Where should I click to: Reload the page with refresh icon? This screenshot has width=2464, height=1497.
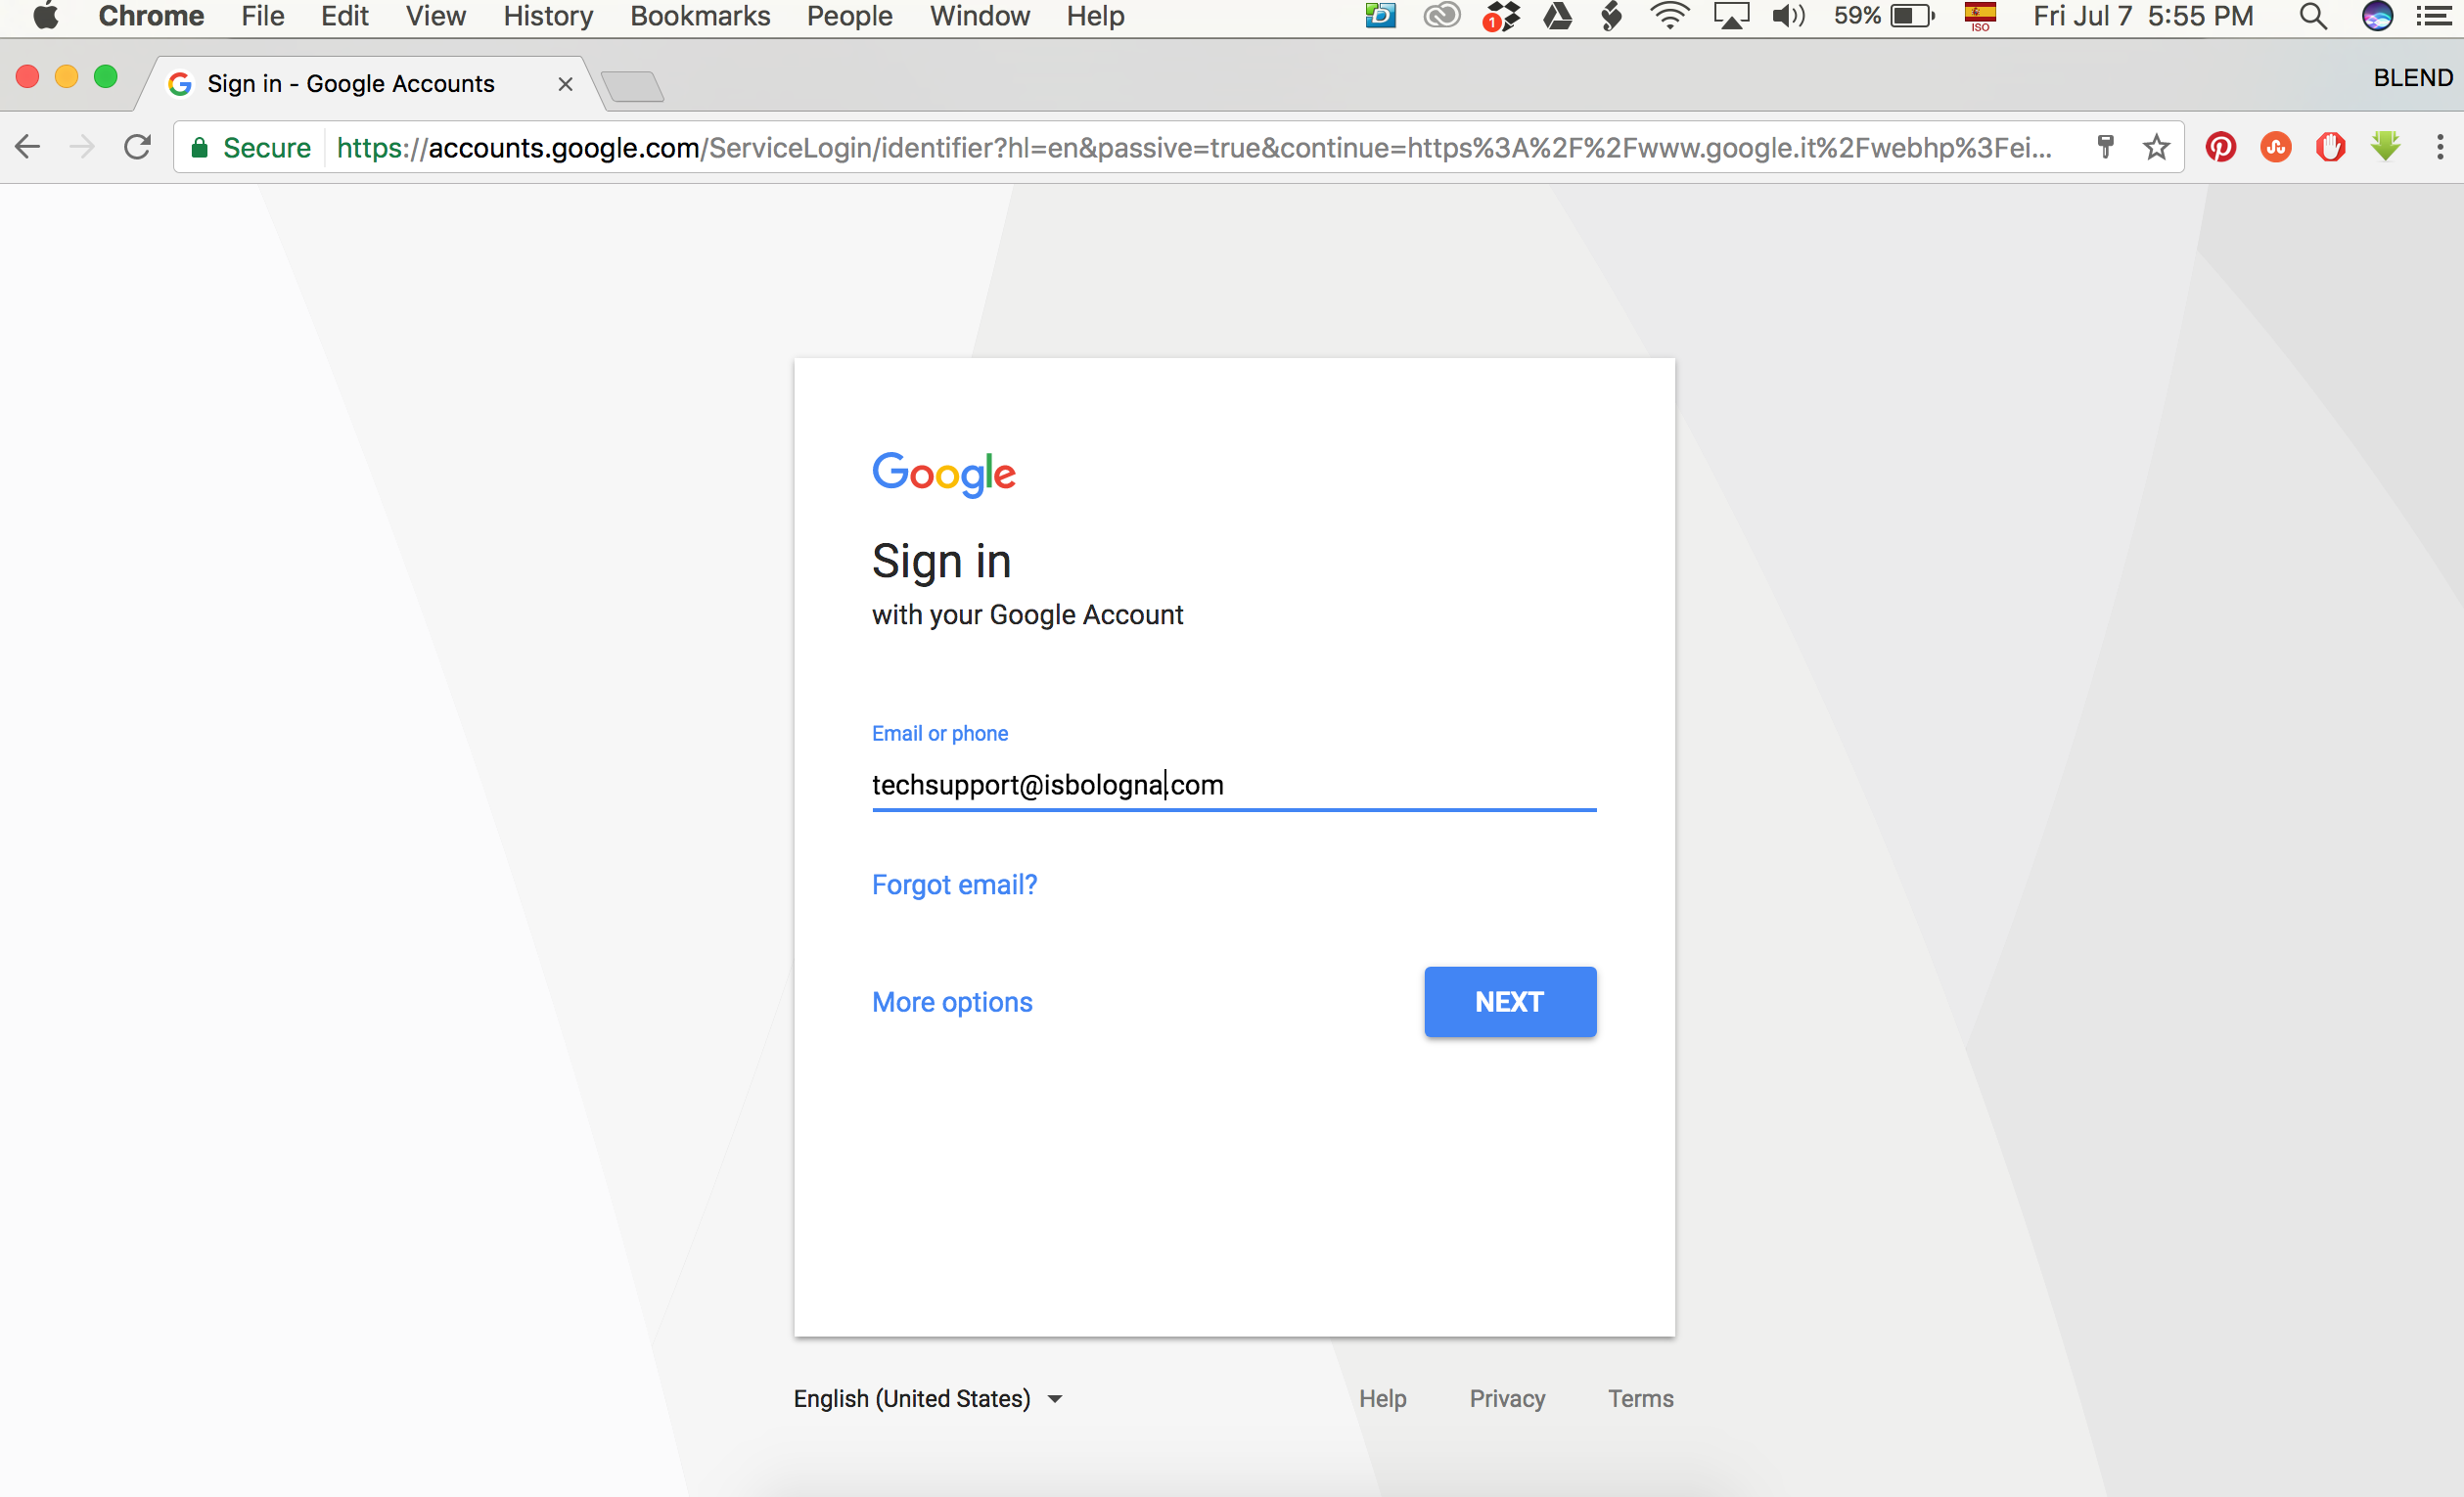[137, 147]
